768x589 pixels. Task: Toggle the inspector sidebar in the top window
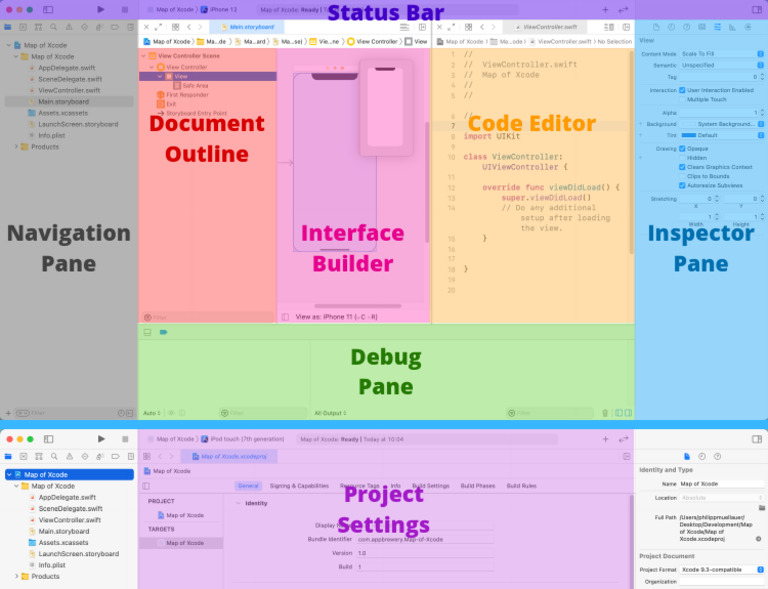pos(757,9)
